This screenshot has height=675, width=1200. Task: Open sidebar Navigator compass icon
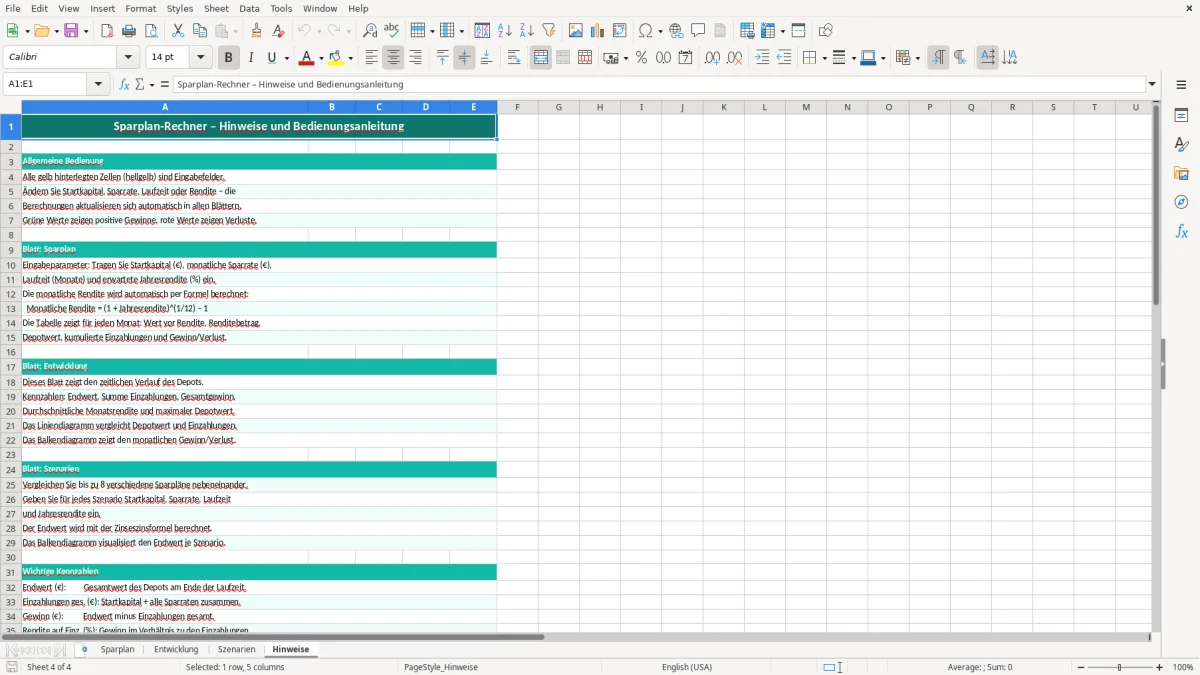[x=1181, y=202]
